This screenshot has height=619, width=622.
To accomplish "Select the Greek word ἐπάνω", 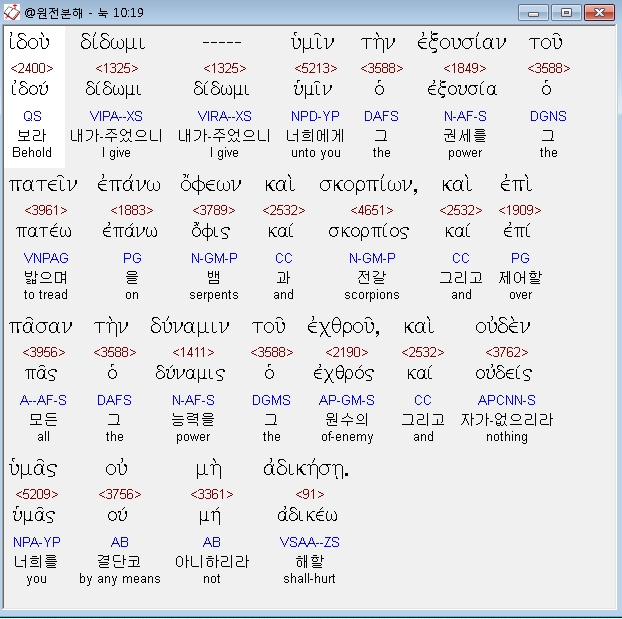I will (x=129, y=184).
